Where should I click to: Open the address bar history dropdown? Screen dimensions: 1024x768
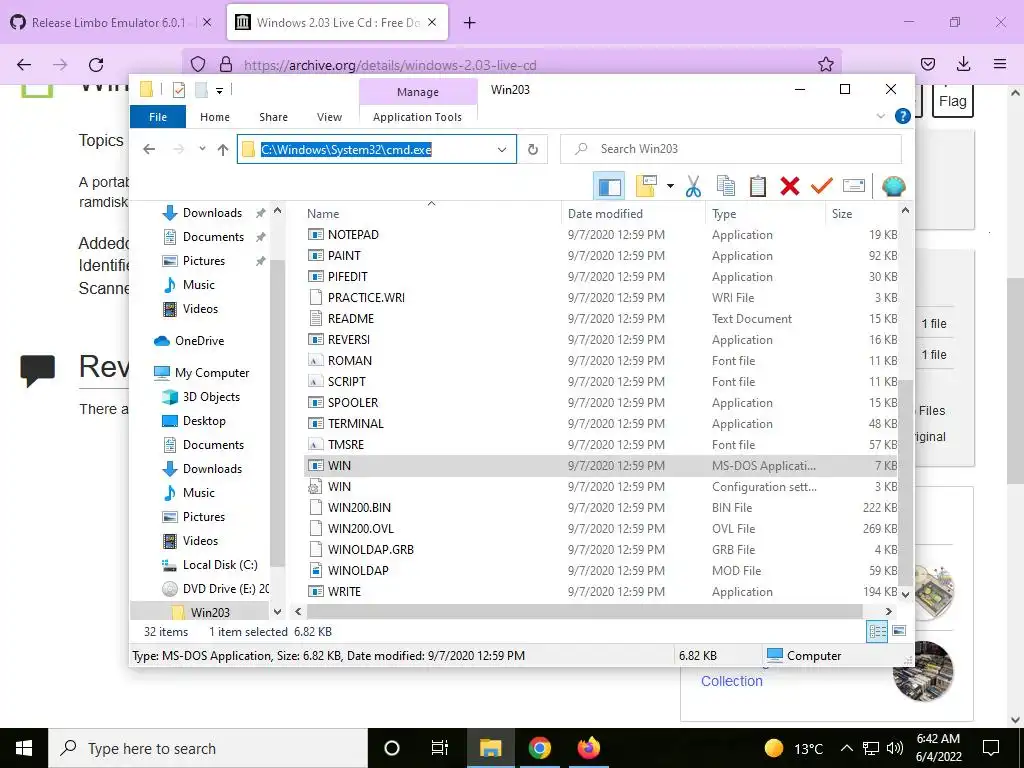click(x=502, y=150)
